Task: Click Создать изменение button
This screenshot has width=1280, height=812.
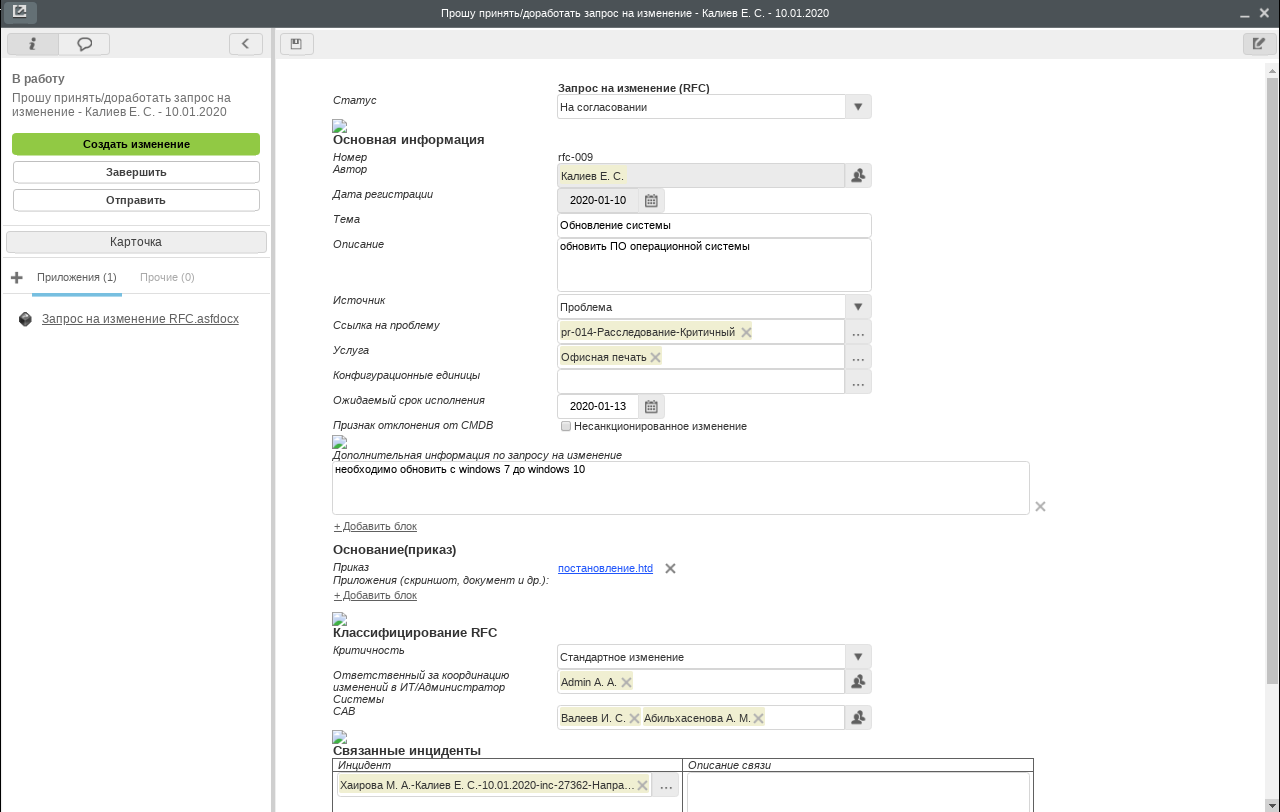Action: [x=136, y=144]
